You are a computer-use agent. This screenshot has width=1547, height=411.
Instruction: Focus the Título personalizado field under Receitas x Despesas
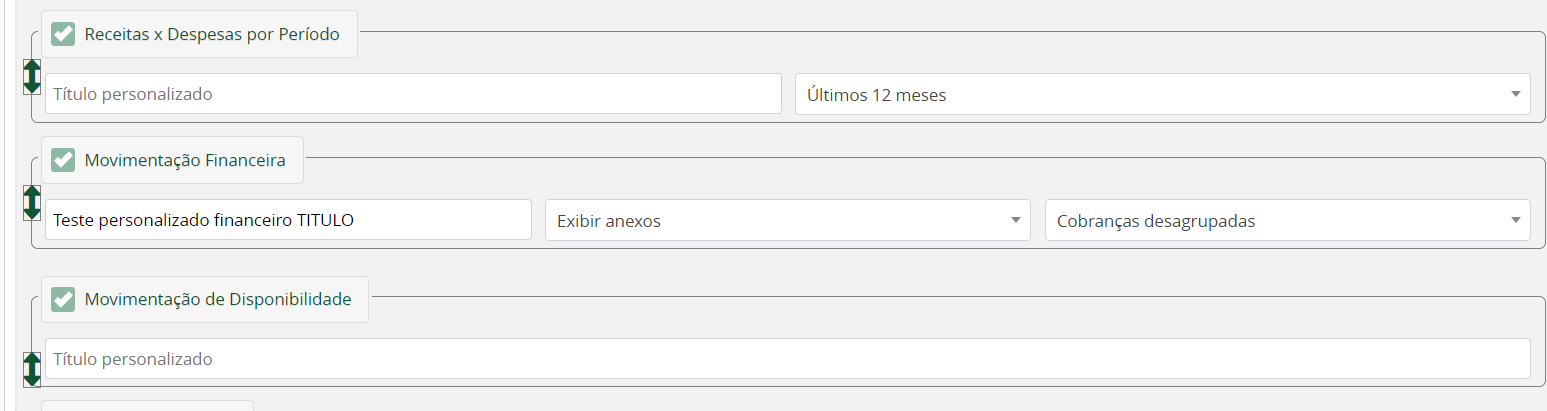click(x=413, y=94)
